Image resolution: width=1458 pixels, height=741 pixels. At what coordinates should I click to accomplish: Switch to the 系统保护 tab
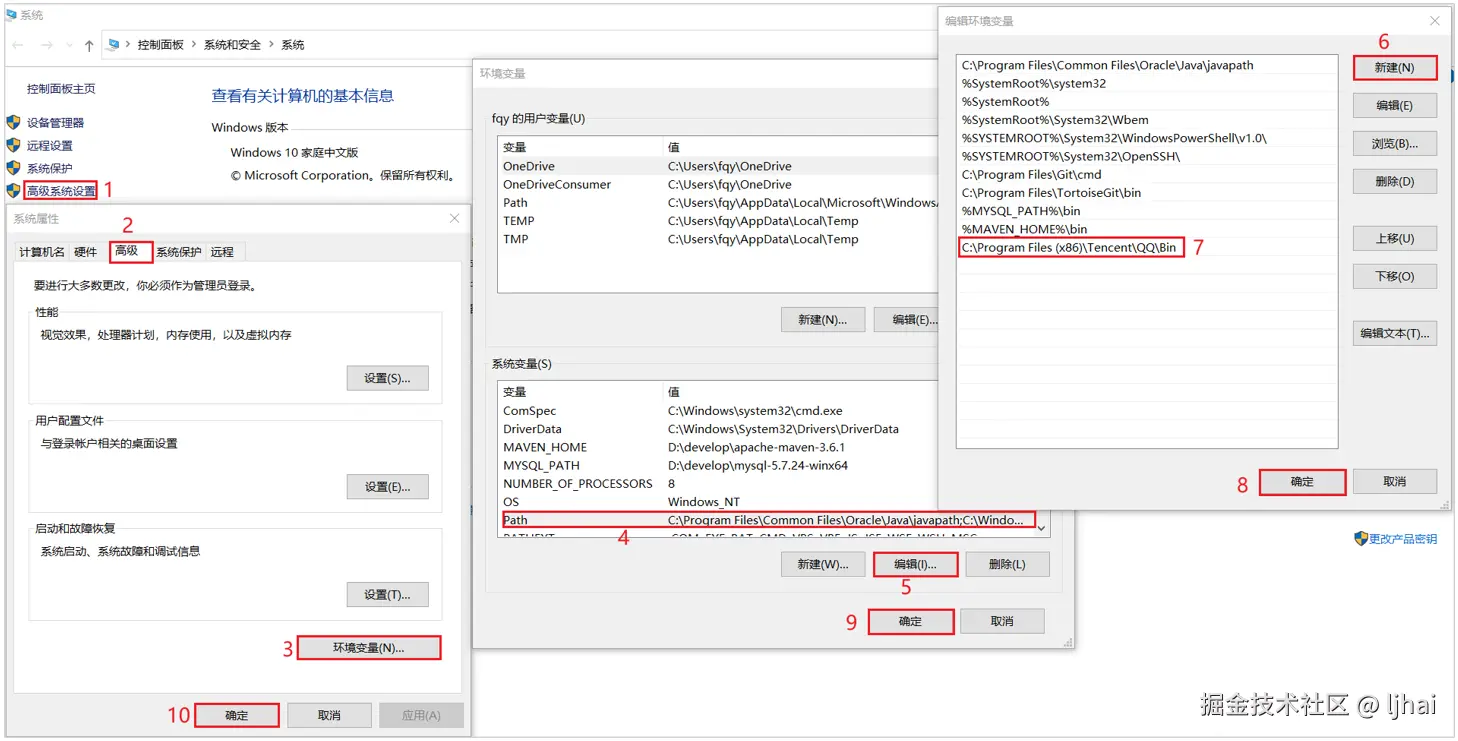point(178,252)
